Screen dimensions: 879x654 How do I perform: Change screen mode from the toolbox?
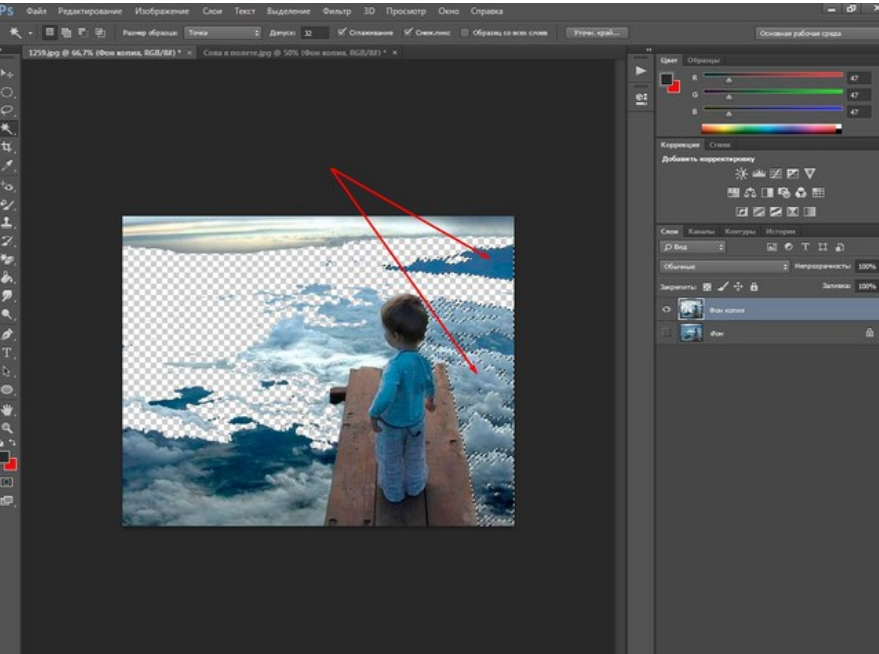pyautogui.click(x=7, y=500)
